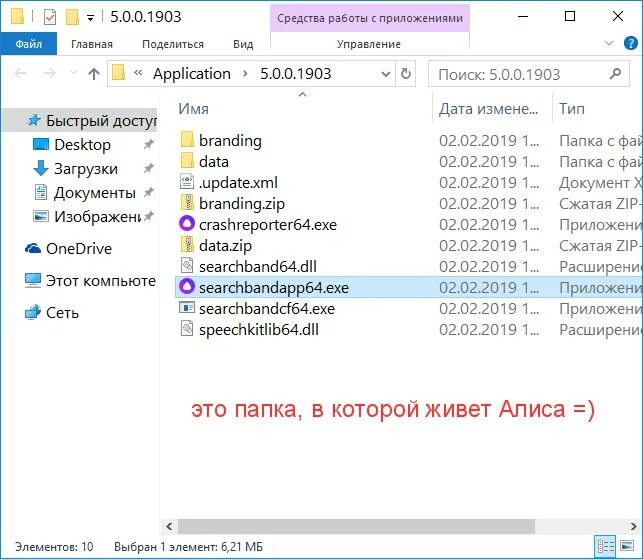The width and height of the screenshot is (643, 559).
Task: Open Help with the question mark icon
Action: tap(630, 43)
